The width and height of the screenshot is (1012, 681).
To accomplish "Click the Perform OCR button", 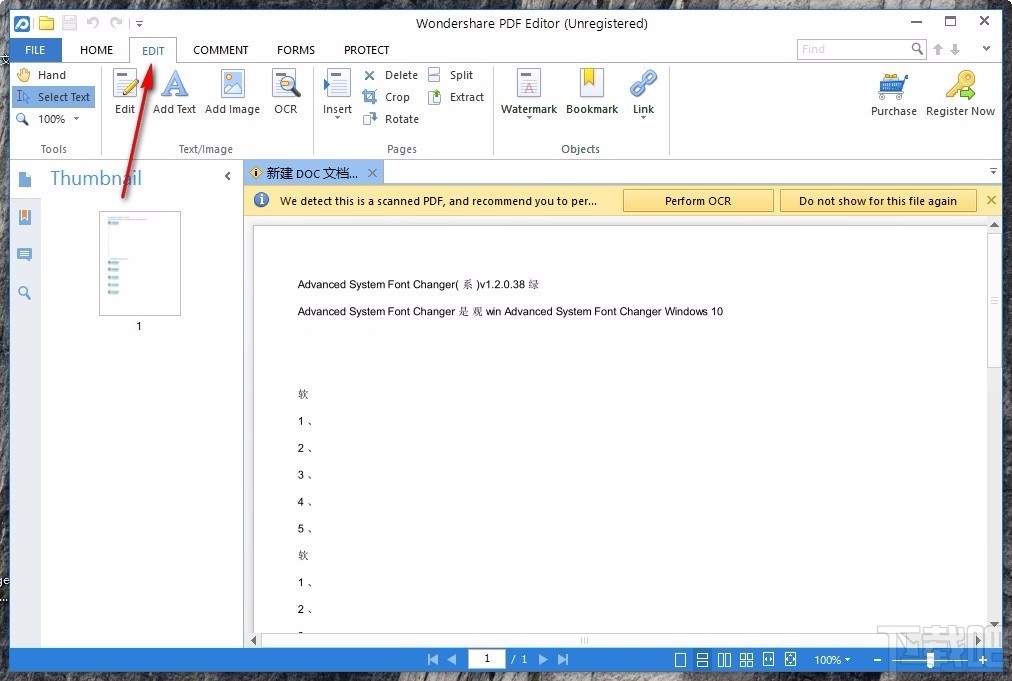I will tap(698, 201).
